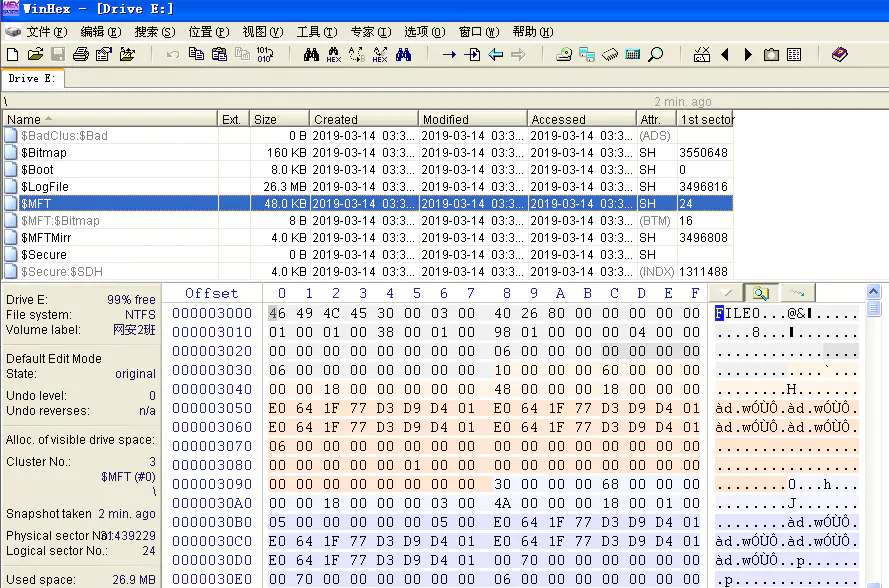The width and height of the screenshot is (889, 588).
Task: Click the go to sector icon
Action: [x=472, y=54]
